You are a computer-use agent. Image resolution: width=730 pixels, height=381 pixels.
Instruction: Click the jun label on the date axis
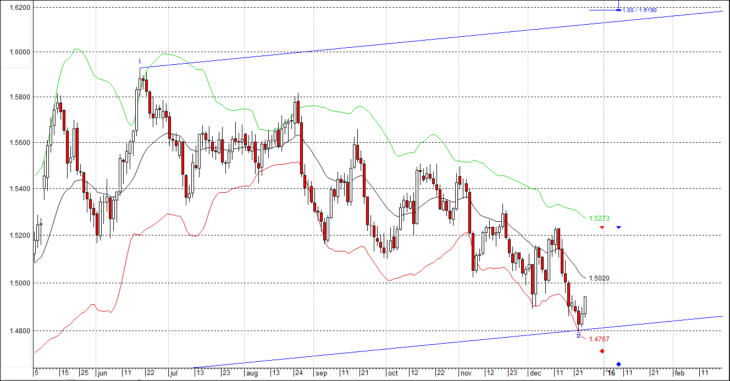pyautogui.click(x=102, y=373)
